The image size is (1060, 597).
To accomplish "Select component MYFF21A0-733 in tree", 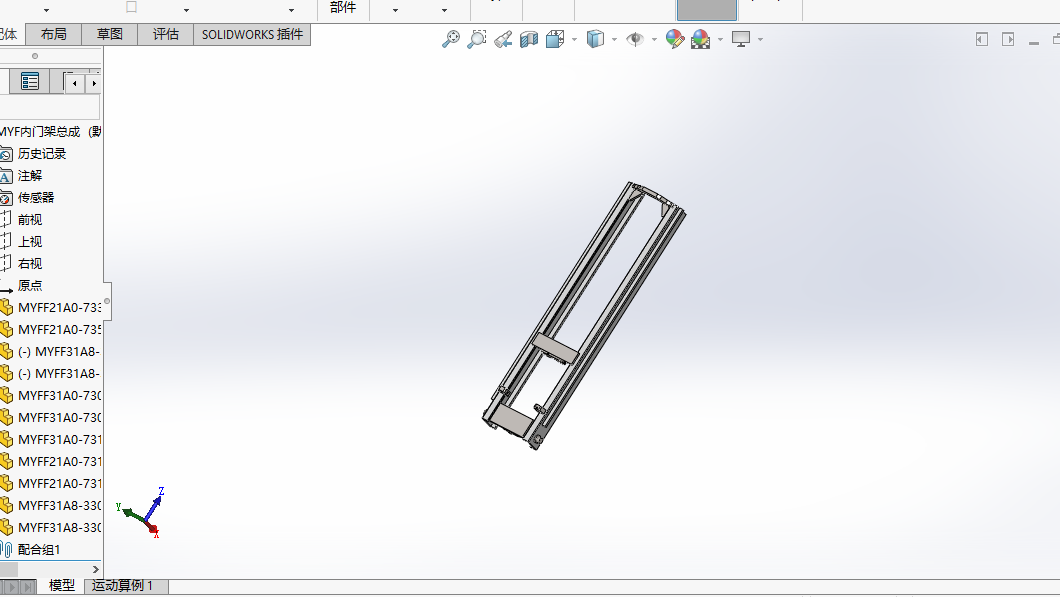I will (x=59, y=308).
